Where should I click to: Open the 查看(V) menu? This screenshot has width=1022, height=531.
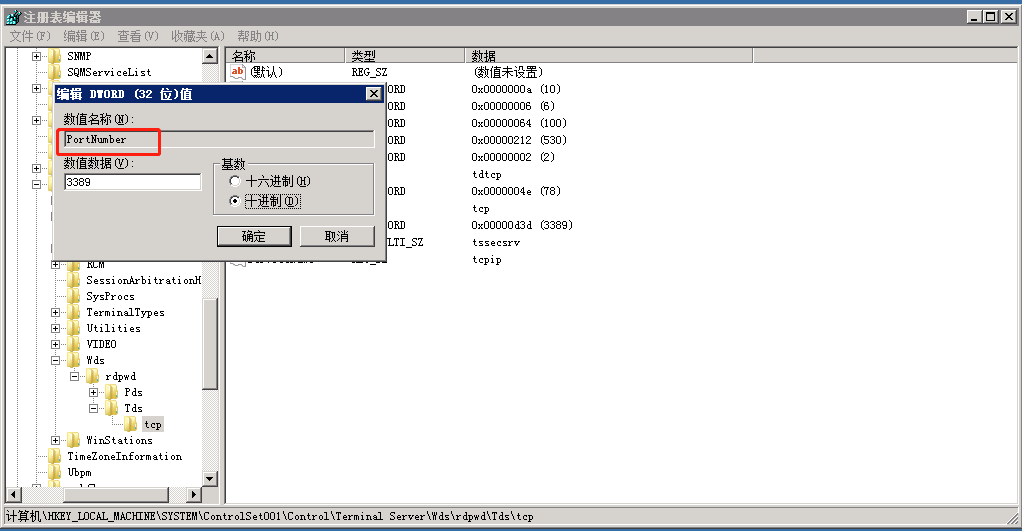tap(138, 36)
